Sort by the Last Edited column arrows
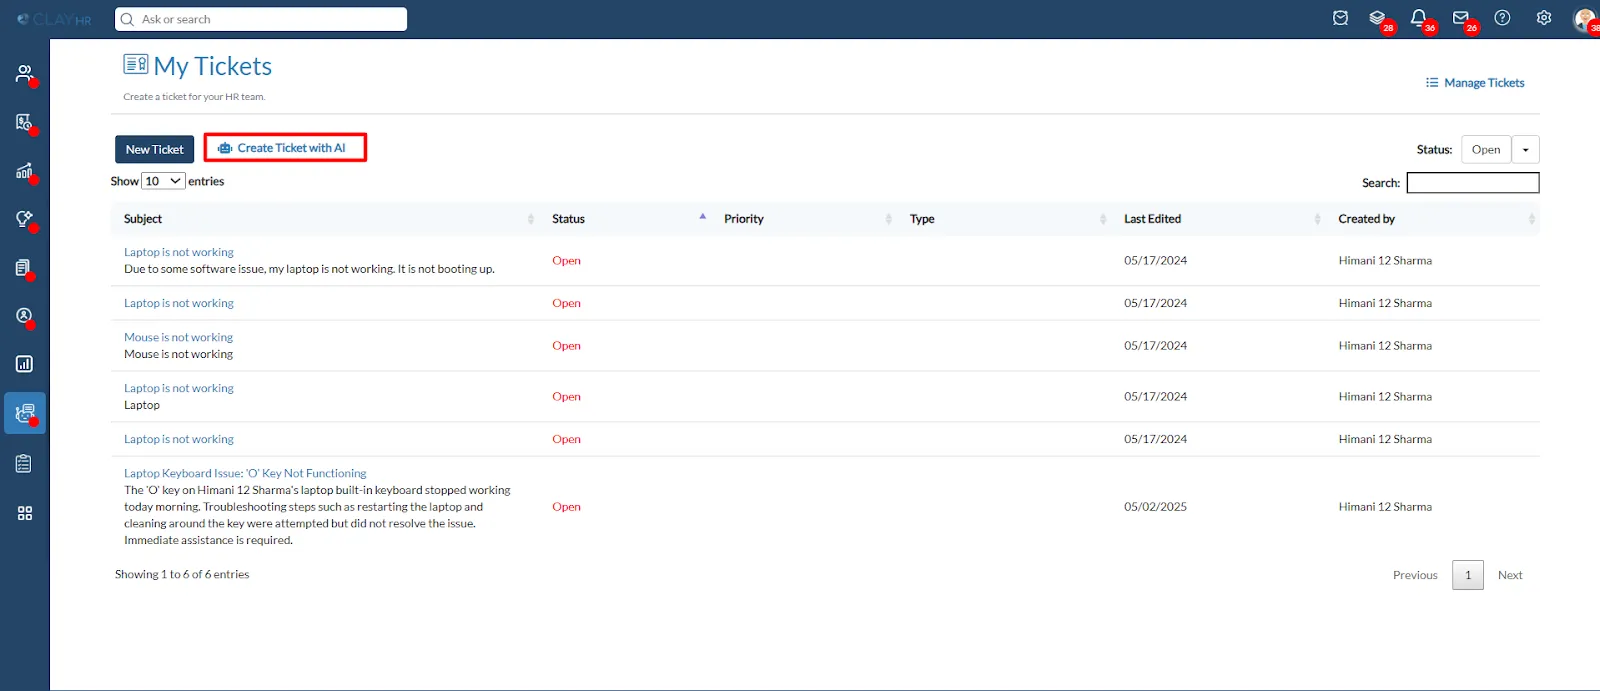The height and width of the screenshot is (691, 1600). 1317,219
